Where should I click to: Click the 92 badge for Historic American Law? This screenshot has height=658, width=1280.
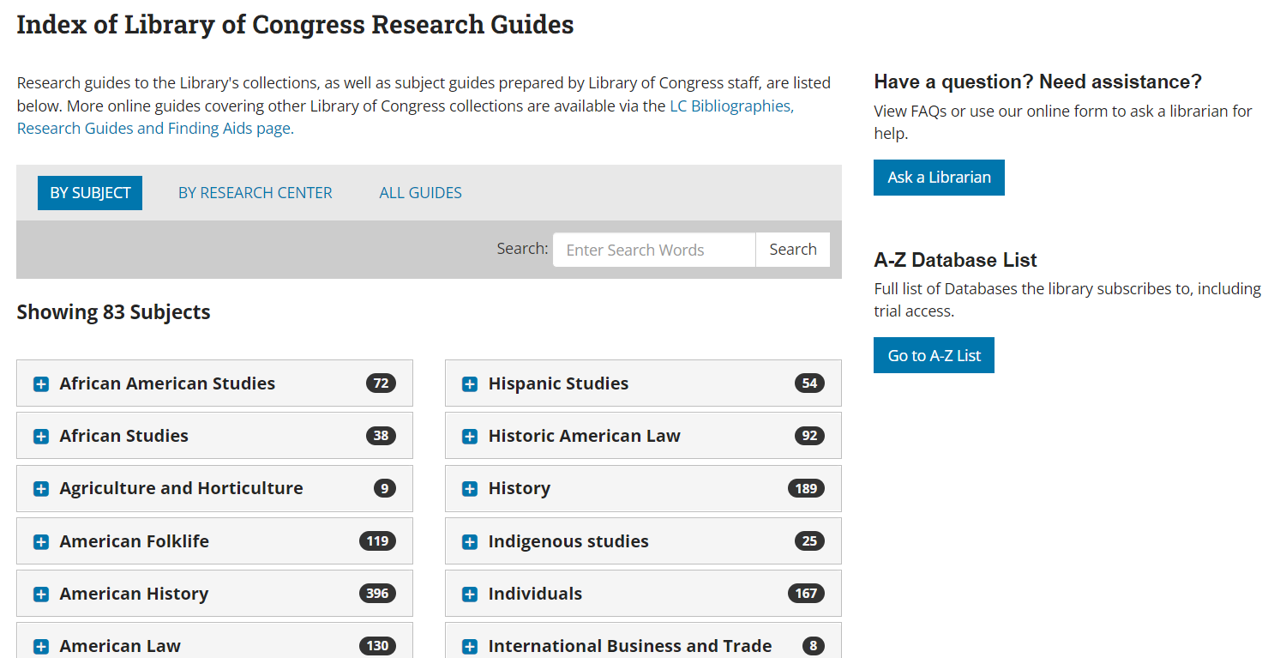pos(810,436)
